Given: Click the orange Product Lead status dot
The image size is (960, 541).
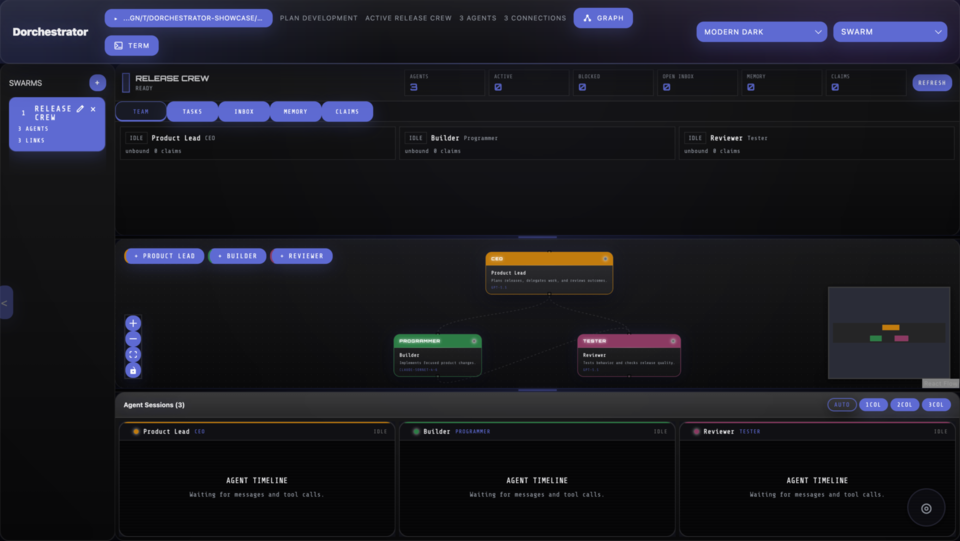Looking at the screenshot, I should 136,431.
